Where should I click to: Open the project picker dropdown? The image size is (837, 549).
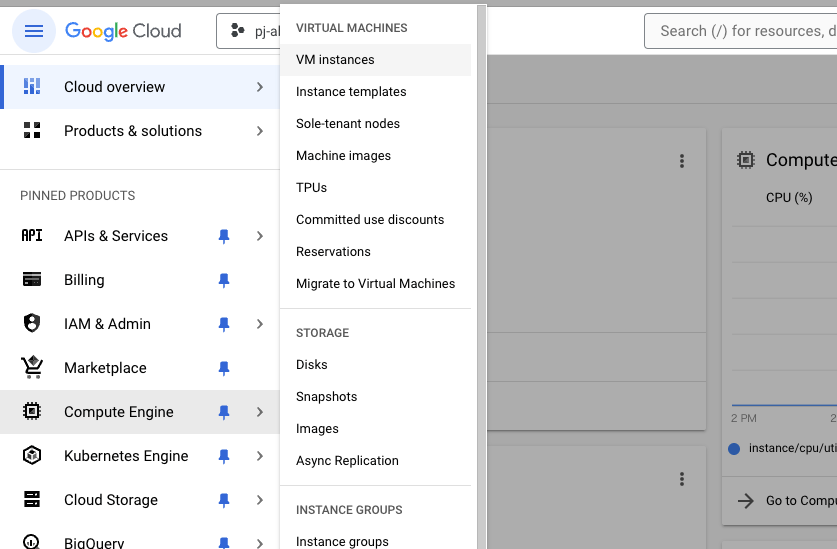(x=248, y=31)
